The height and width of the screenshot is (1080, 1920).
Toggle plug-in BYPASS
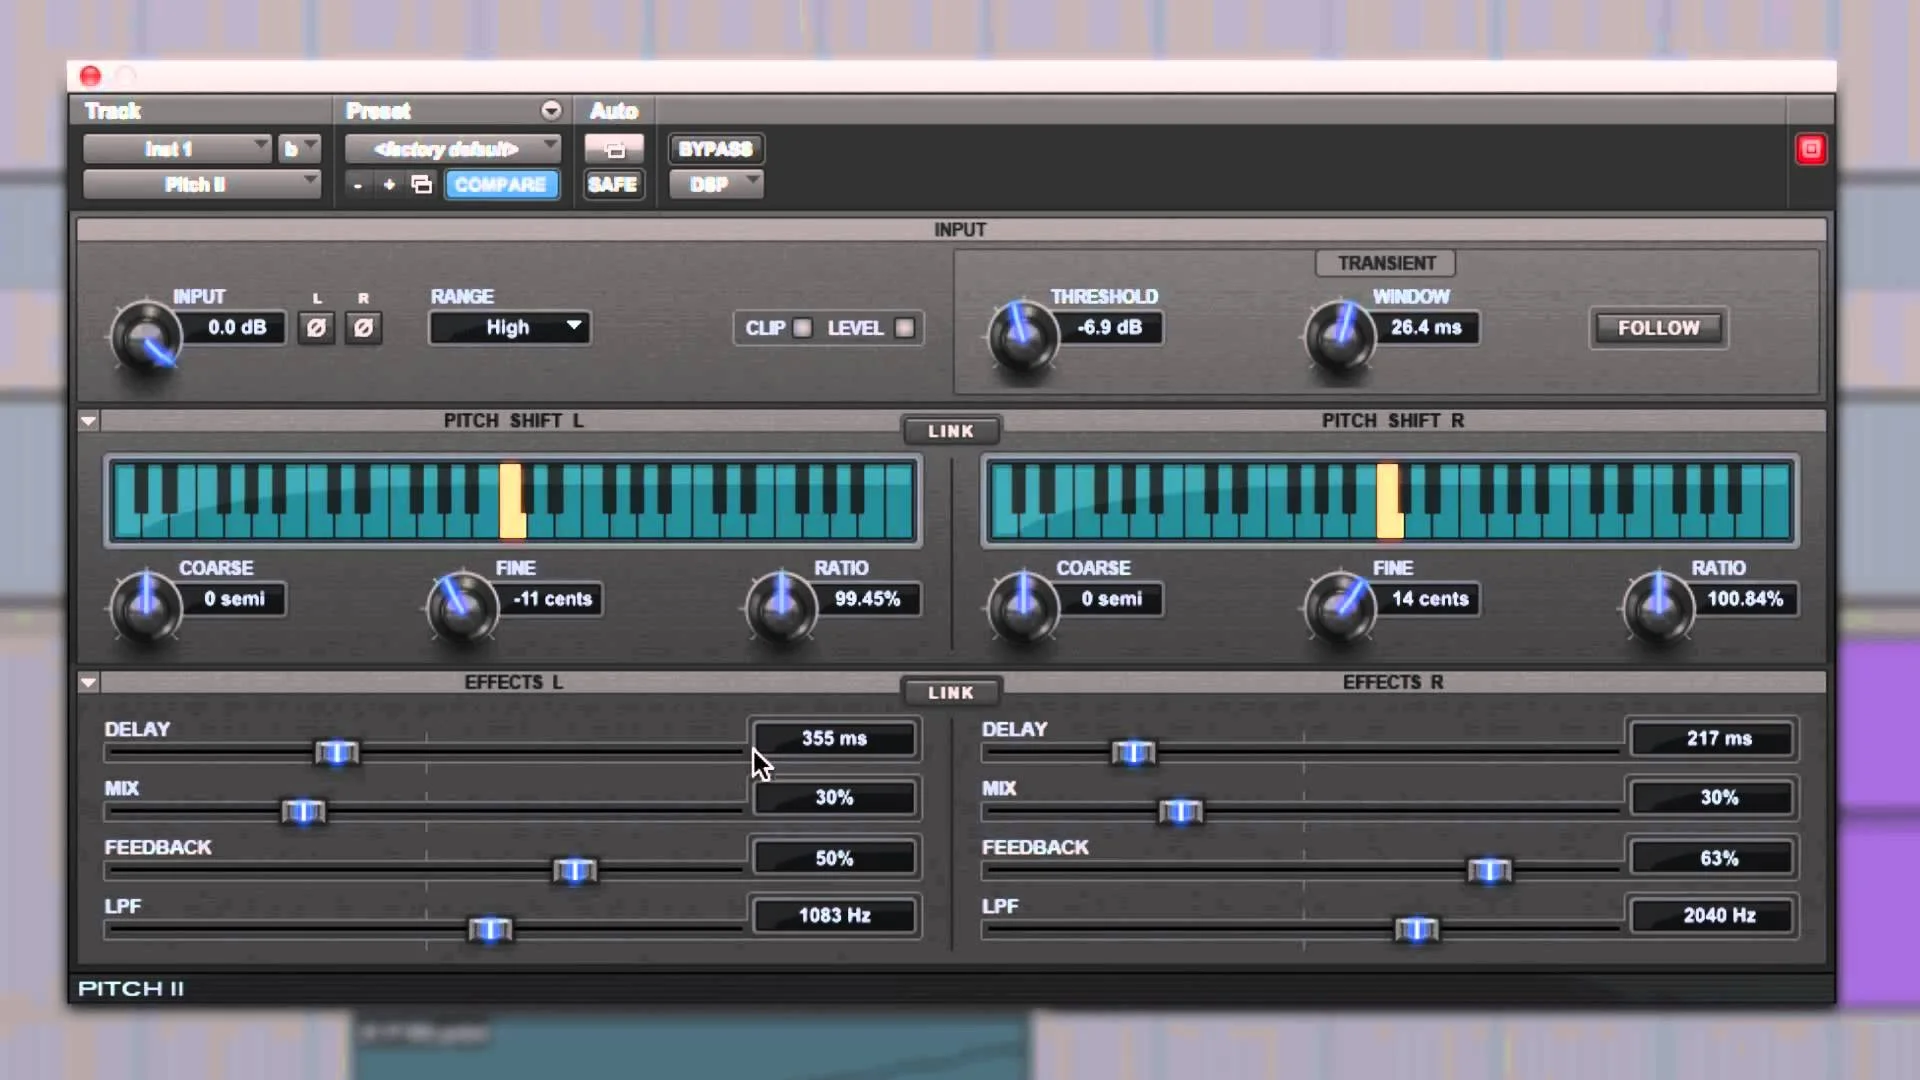[x=715, y=149]
